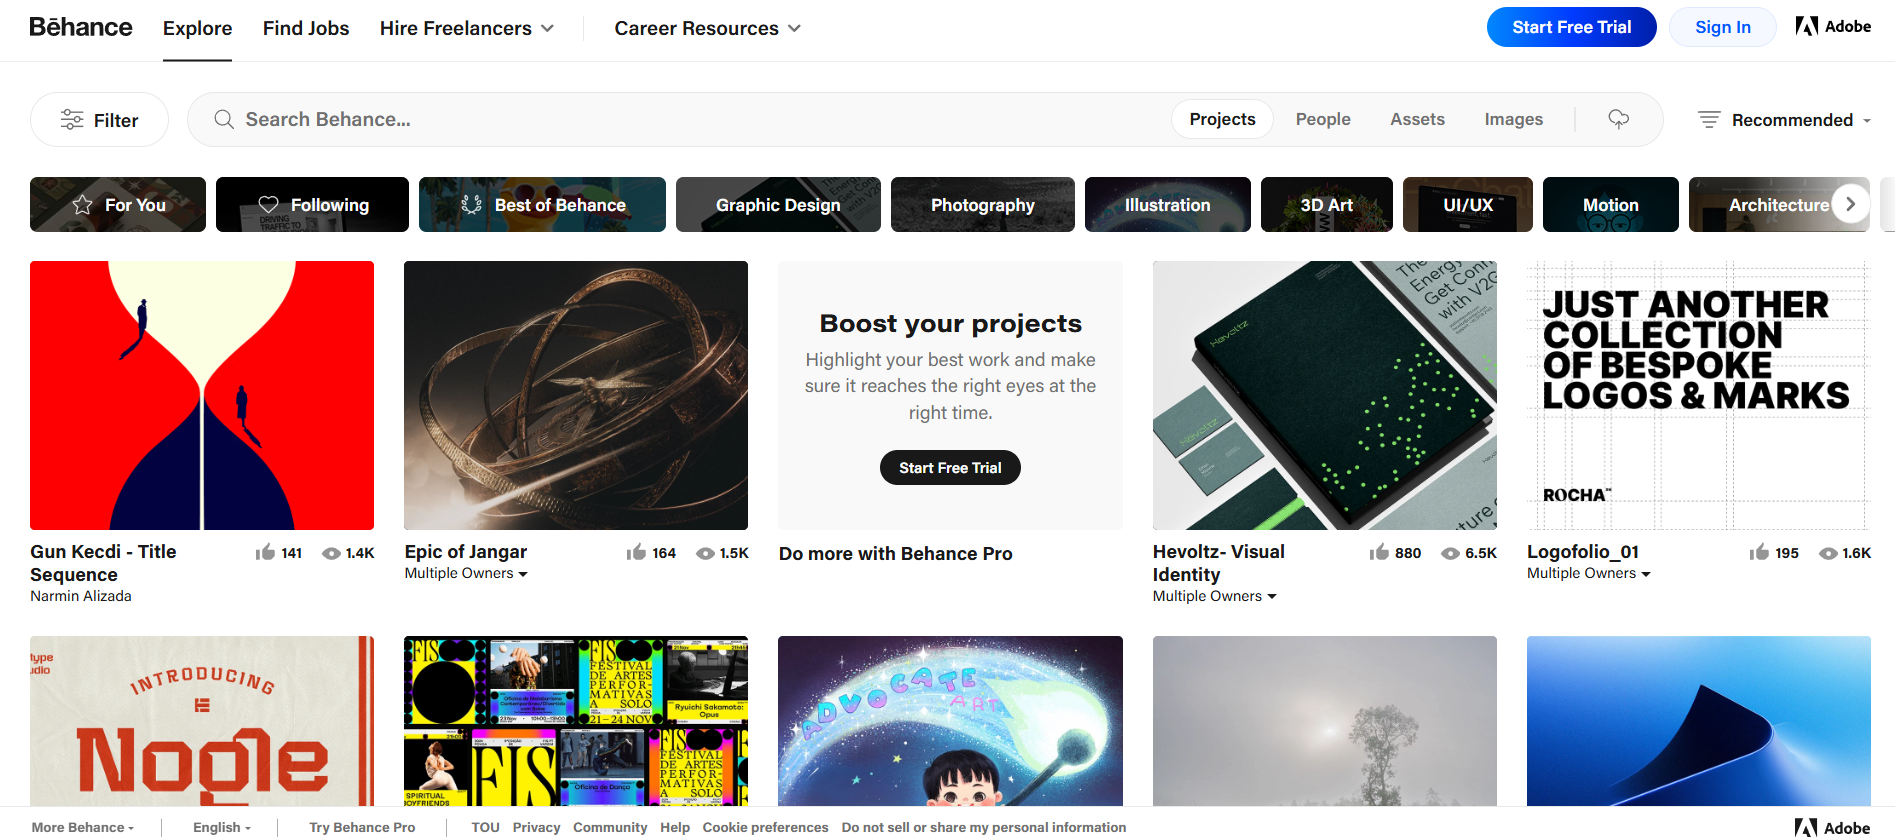Click Adobe logo in footer
This screenshot has height=837, width=1895.
pos(1832,827)
